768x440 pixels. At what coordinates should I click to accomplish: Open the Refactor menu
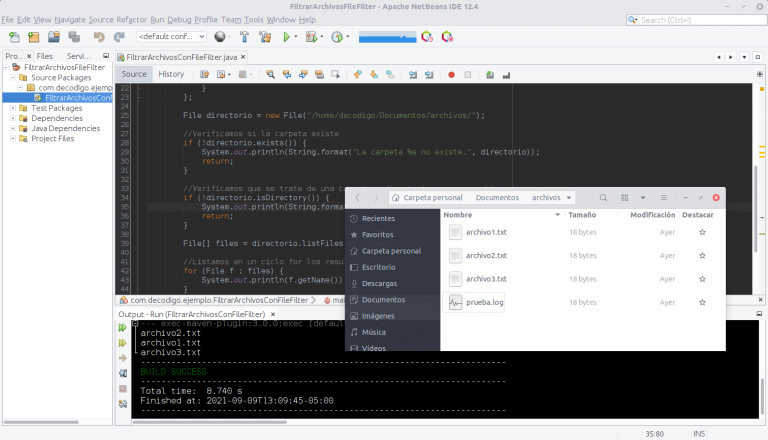(x=132, y=20)
